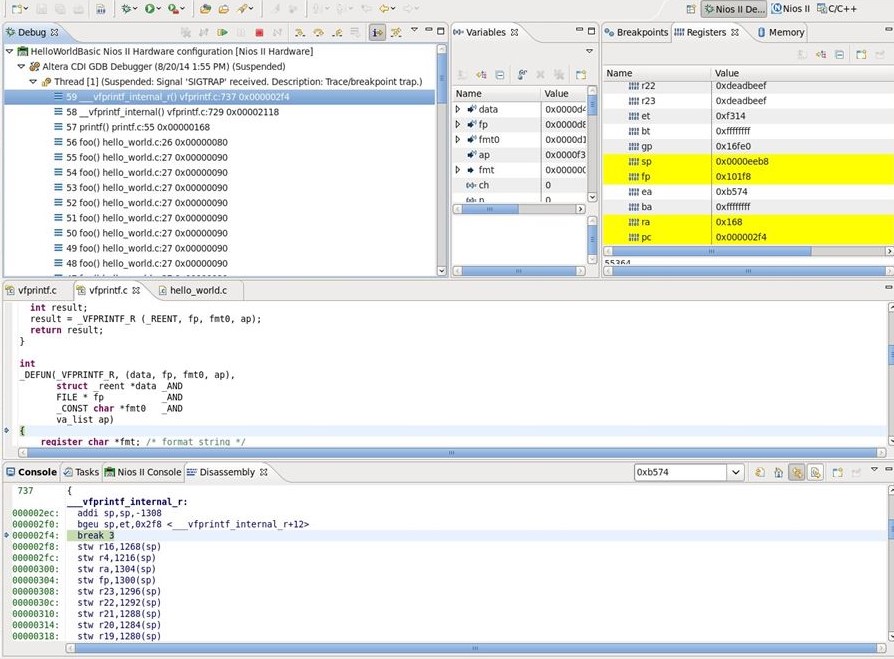894x659 pixels.
Task: Expand the data variable entry
Action: (x=458, y=110)
